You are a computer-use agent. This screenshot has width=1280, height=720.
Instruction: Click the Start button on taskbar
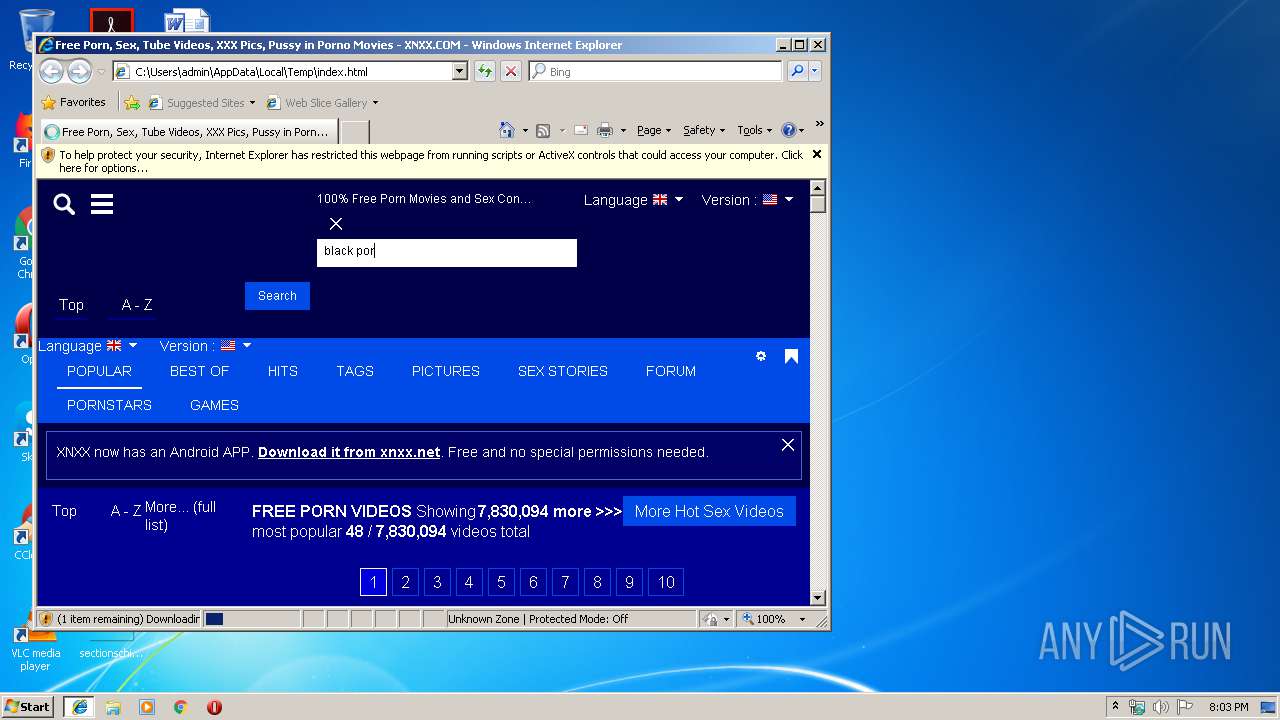27,707
